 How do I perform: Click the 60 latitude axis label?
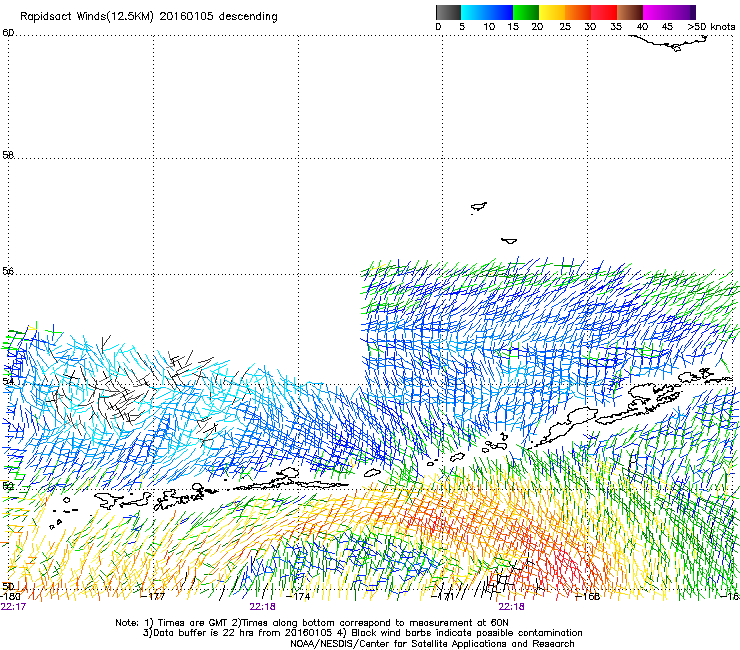[x=8, y=33]
